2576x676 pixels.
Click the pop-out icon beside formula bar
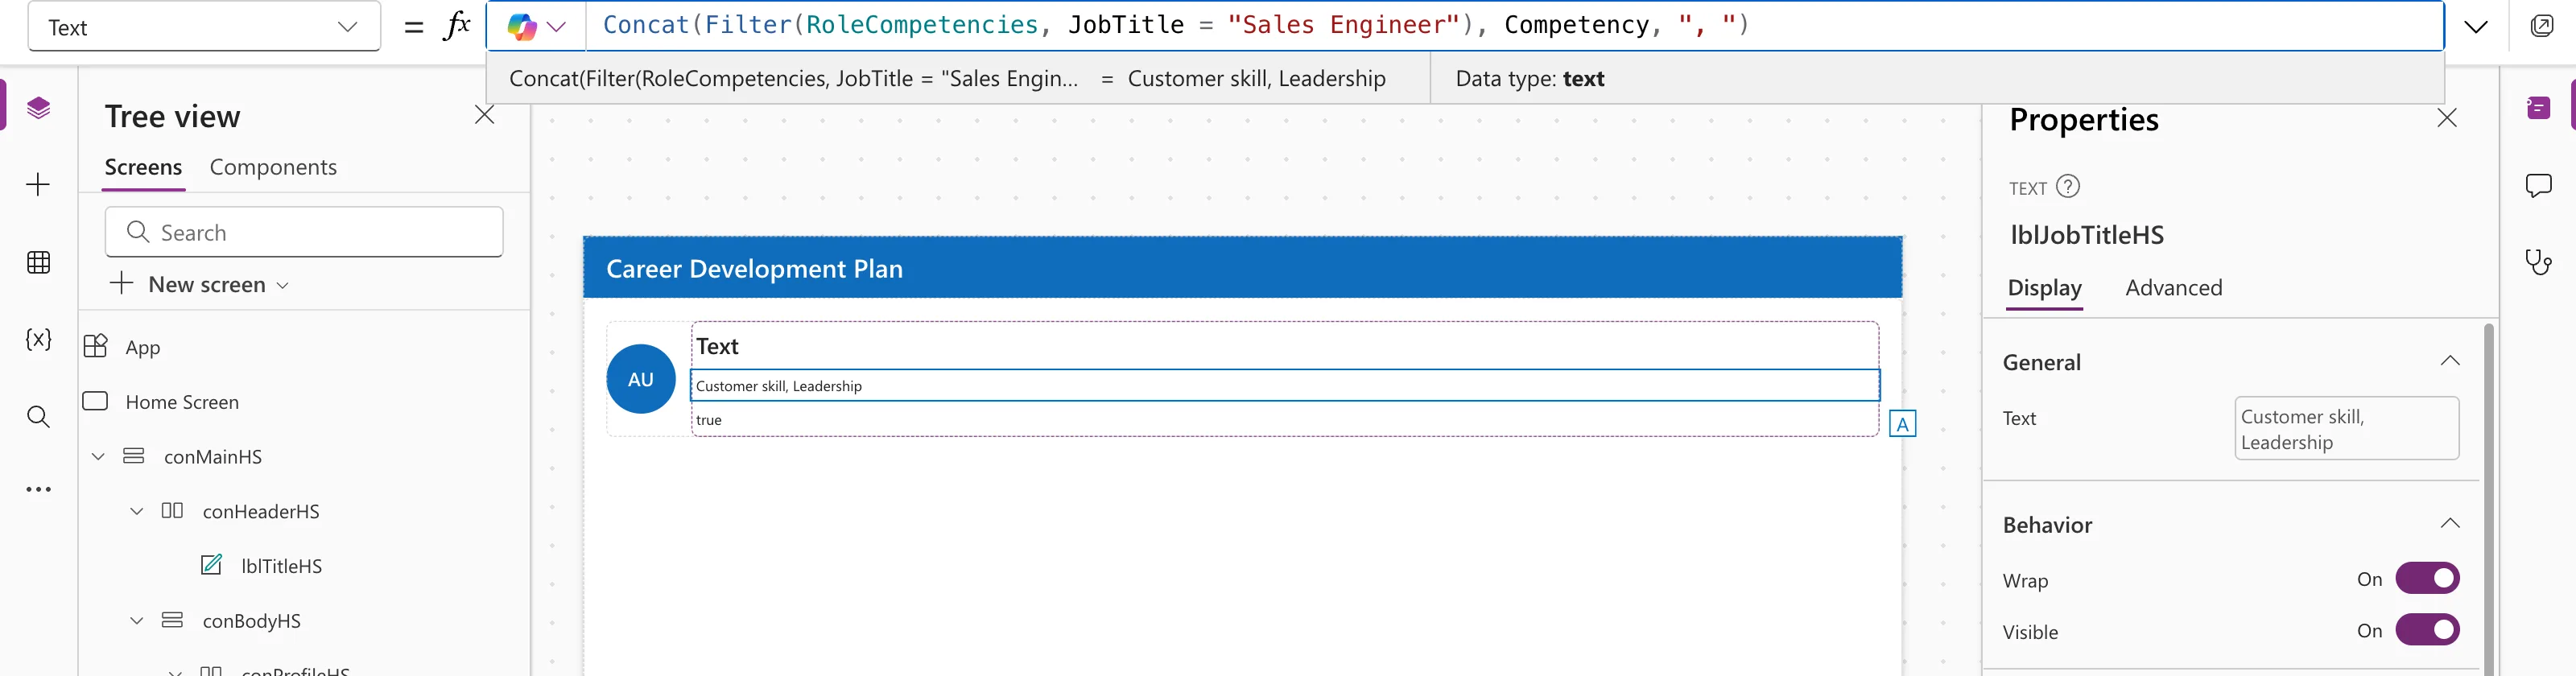[2541, 26]
